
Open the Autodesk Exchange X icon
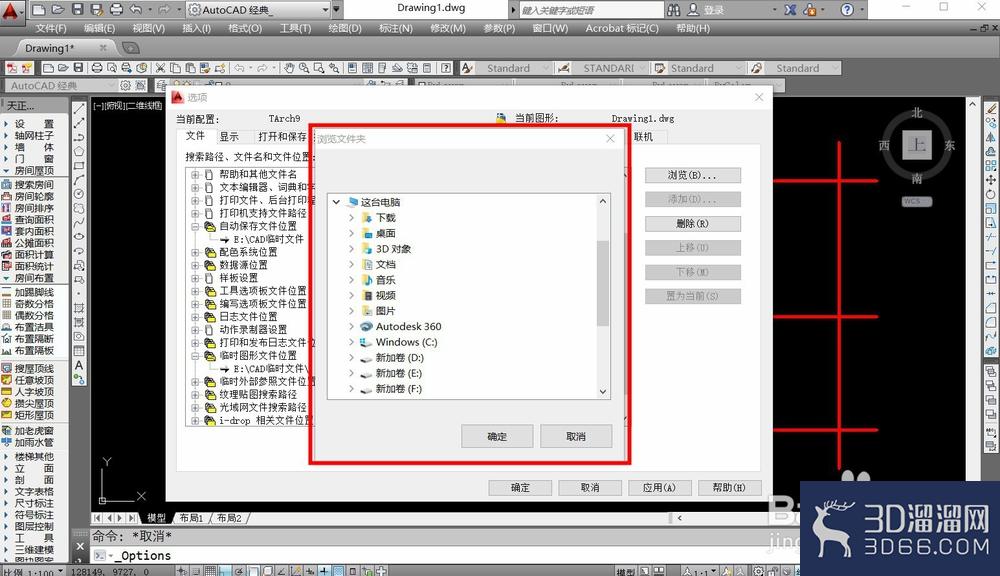pyautogui.click(x=790, y=10)
